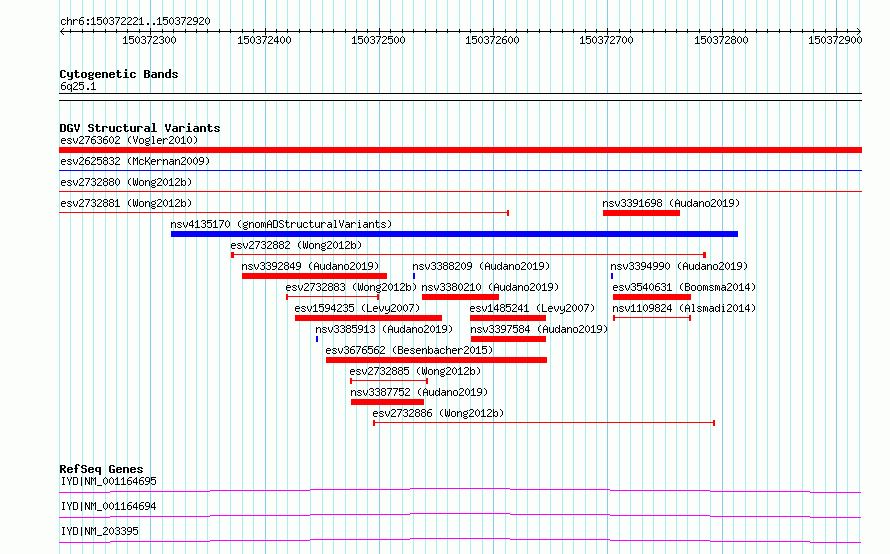Click the nsv3387752 (Audano2019) label

pyautogui.click(x=419, y=392)
